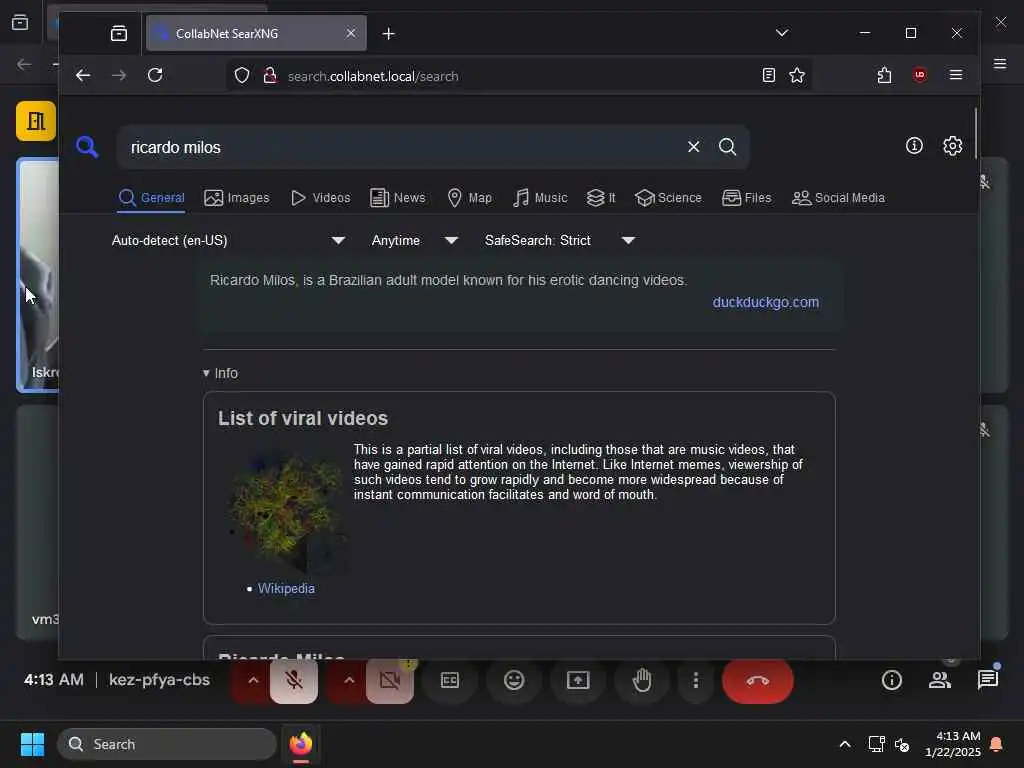Open the extensions puzzle icon
This screenshot has width=1024, height=768.
tap(884, 75)
